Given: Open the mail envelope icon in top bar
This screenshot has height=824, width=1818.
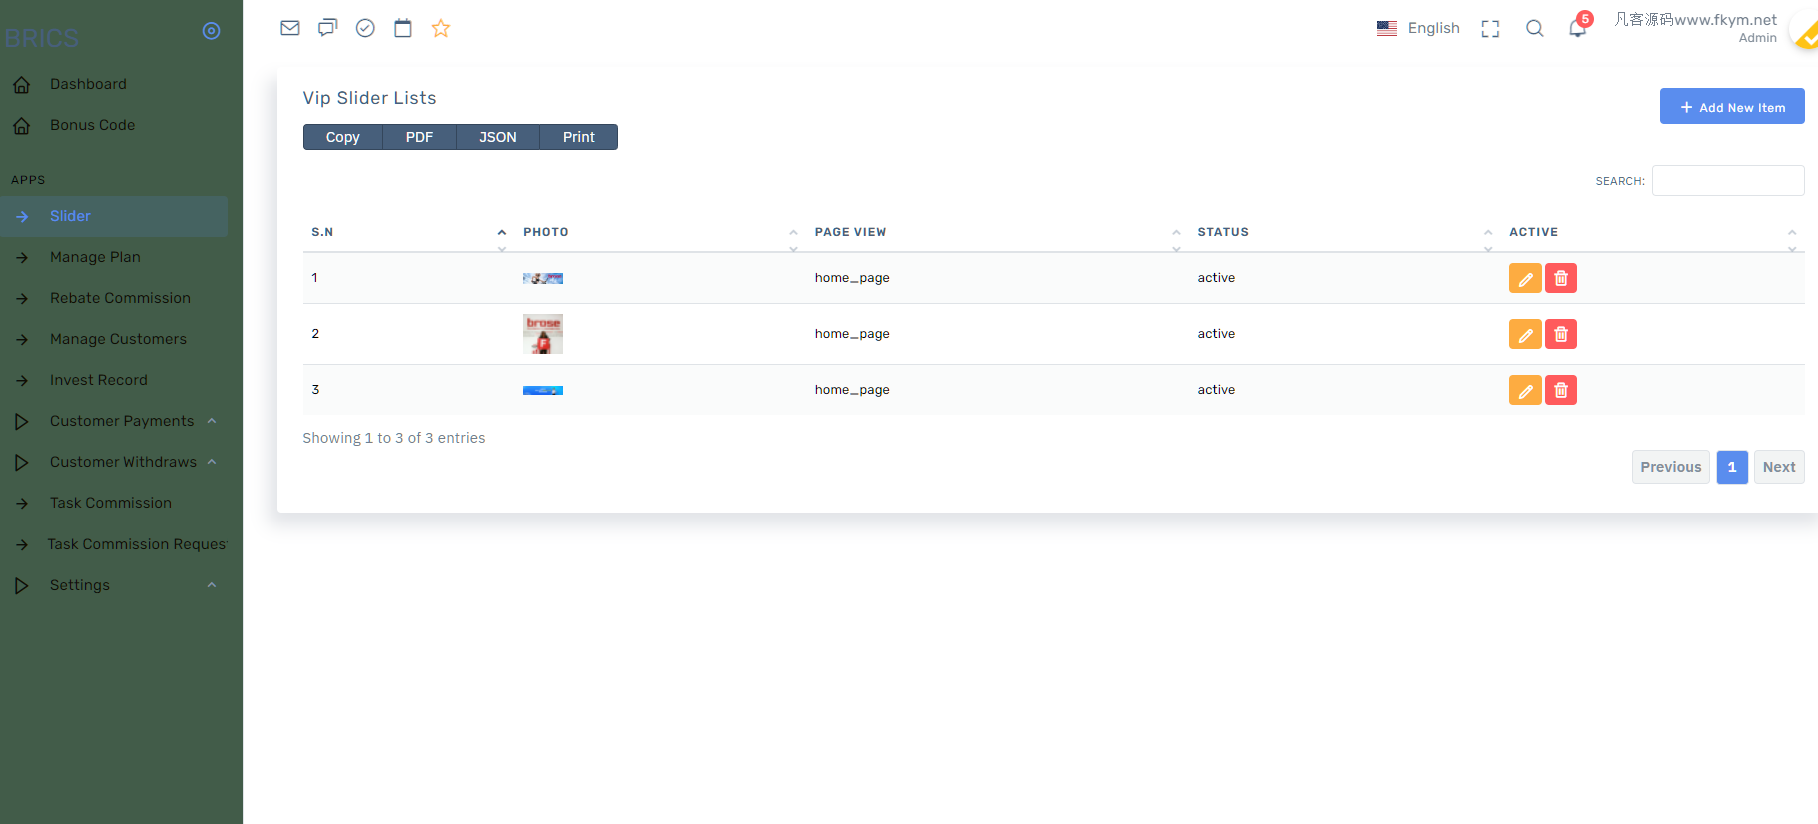Looking at the screenshot, I should pos(290,28).
